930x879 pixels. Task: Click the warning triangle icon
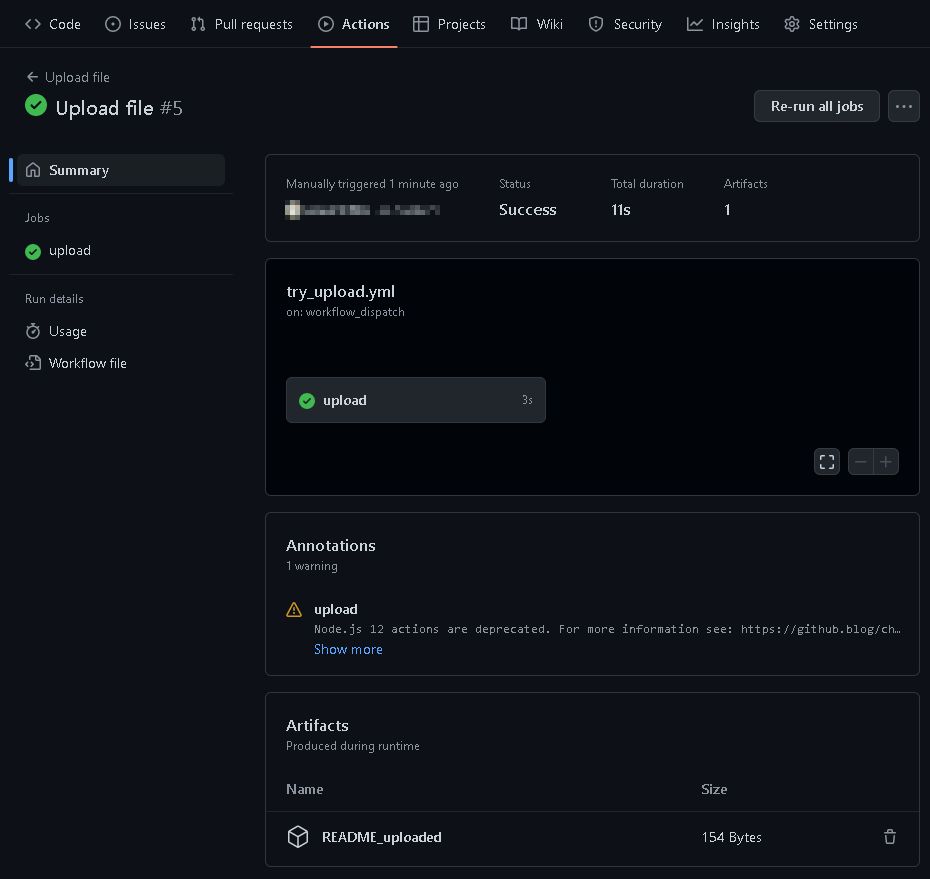click(294, 610)
